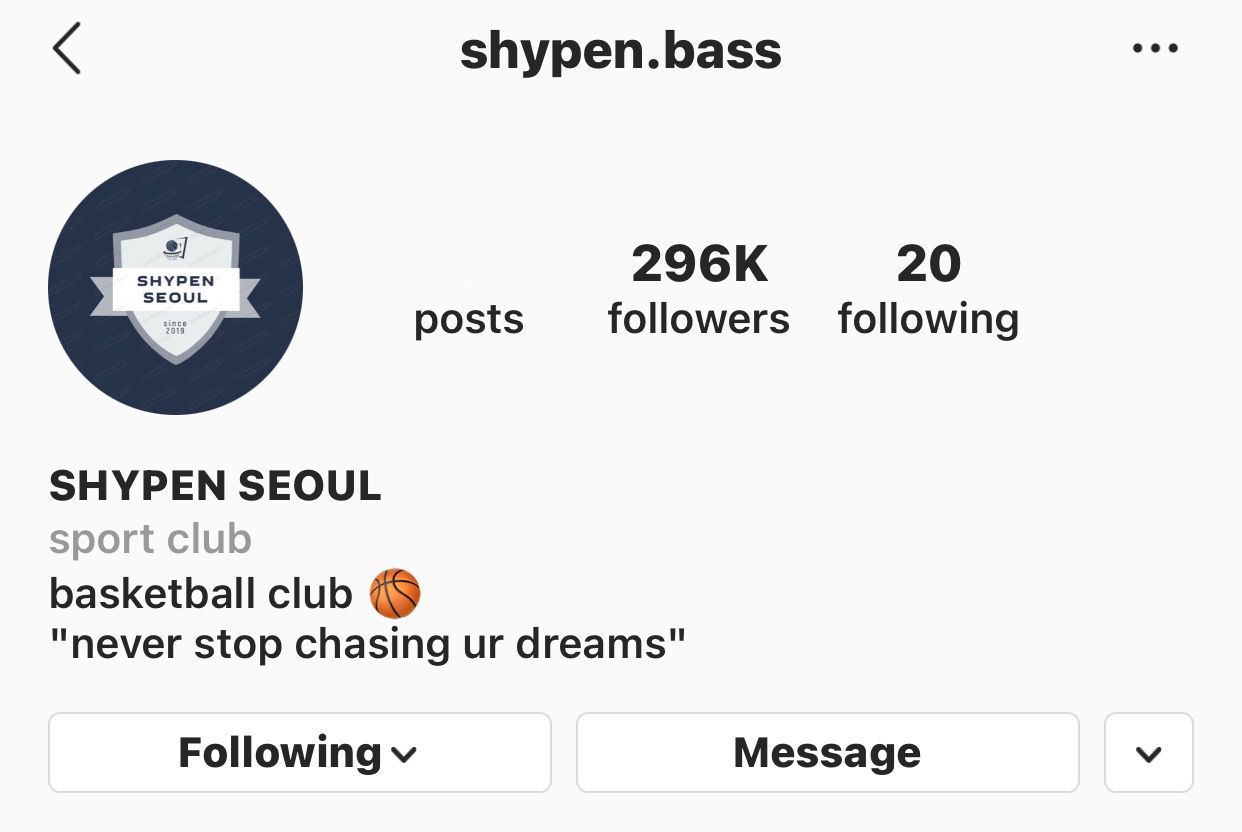Open the sport club category link
Screen dimensions: 1242x832
click(x=150, y=540)
